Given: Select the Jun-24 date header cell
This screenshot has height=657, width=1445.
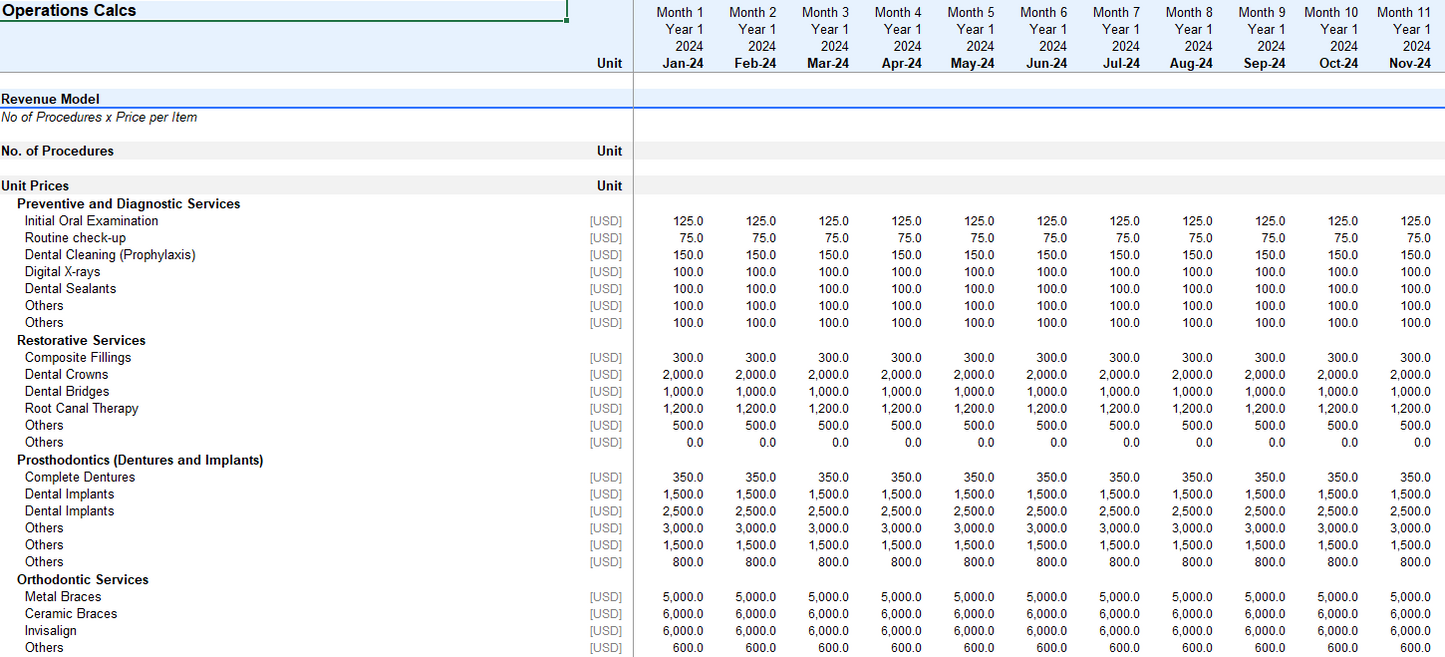Looking at the screenshot, I should (x=1046, y=63).
